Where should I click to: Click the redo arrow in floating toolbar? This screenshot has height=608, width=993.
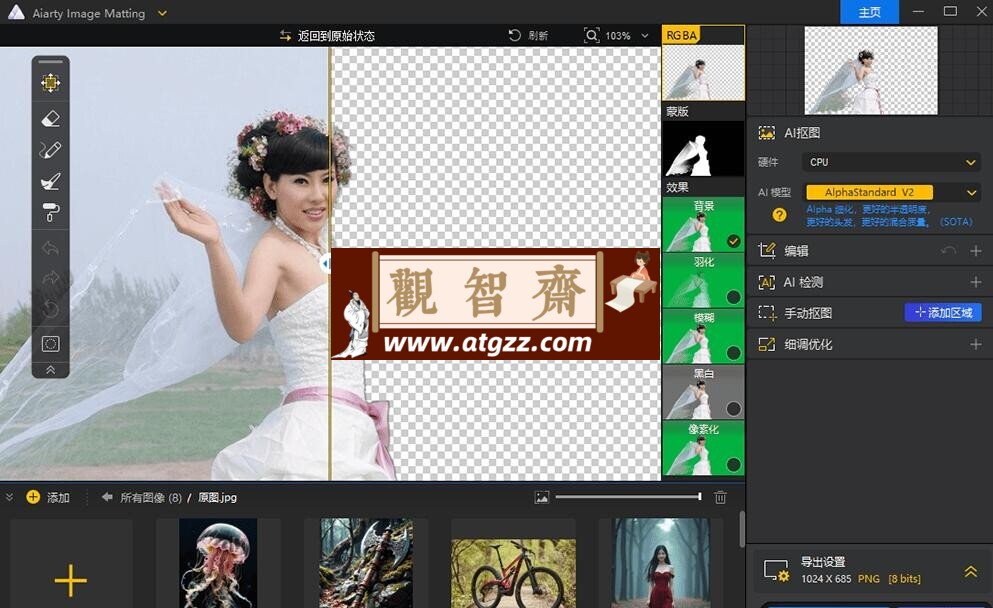click(51, 278)
